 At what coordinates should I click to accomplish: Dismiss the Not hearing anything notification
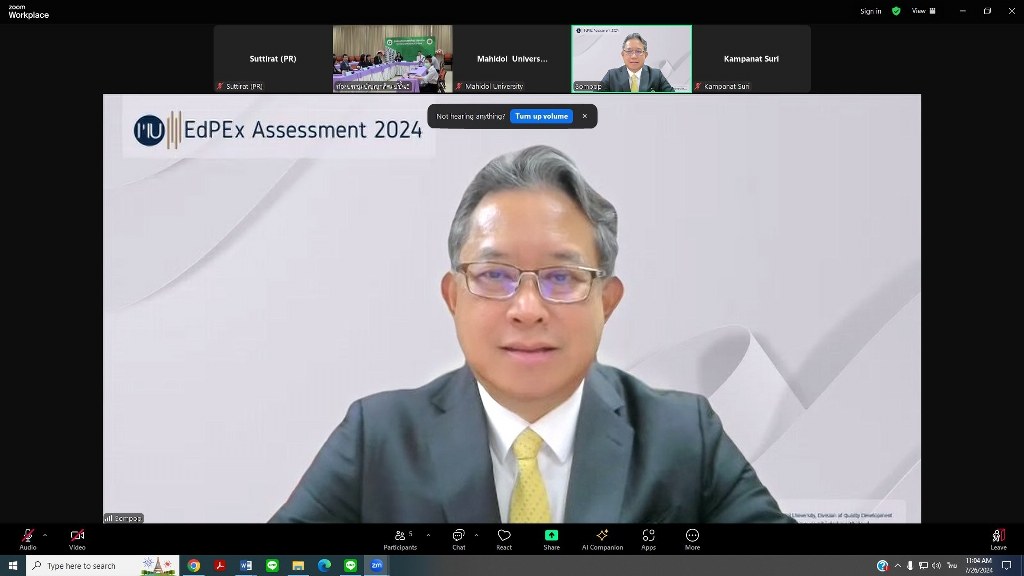(x=584, y=116)
